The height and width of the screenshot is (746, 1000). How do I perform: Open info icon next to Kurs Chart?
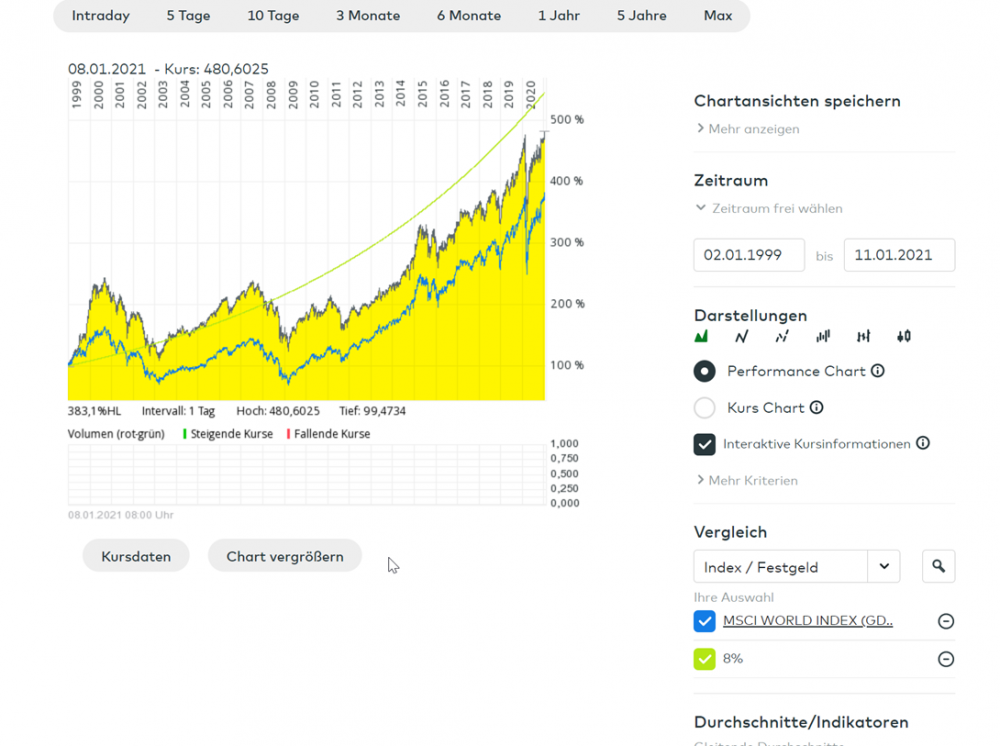coord(816,407)
